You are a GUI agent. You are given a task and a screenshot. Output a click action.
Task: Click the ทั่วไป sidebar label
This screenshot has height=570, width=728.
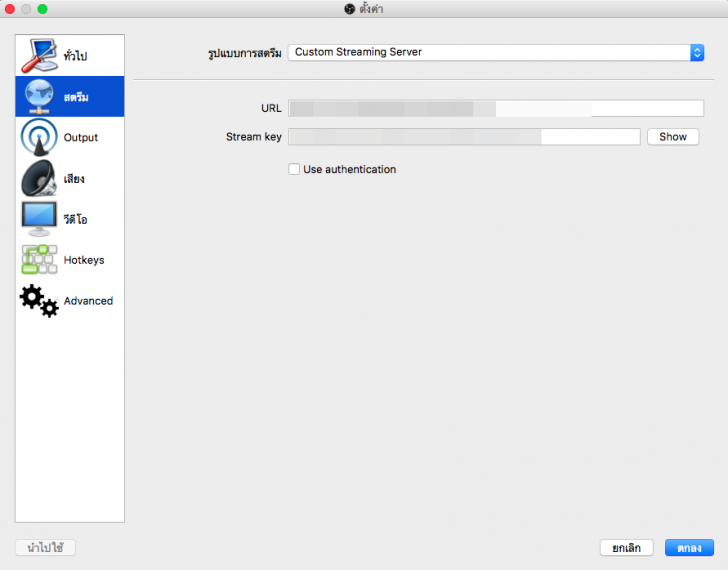[75, 56]
